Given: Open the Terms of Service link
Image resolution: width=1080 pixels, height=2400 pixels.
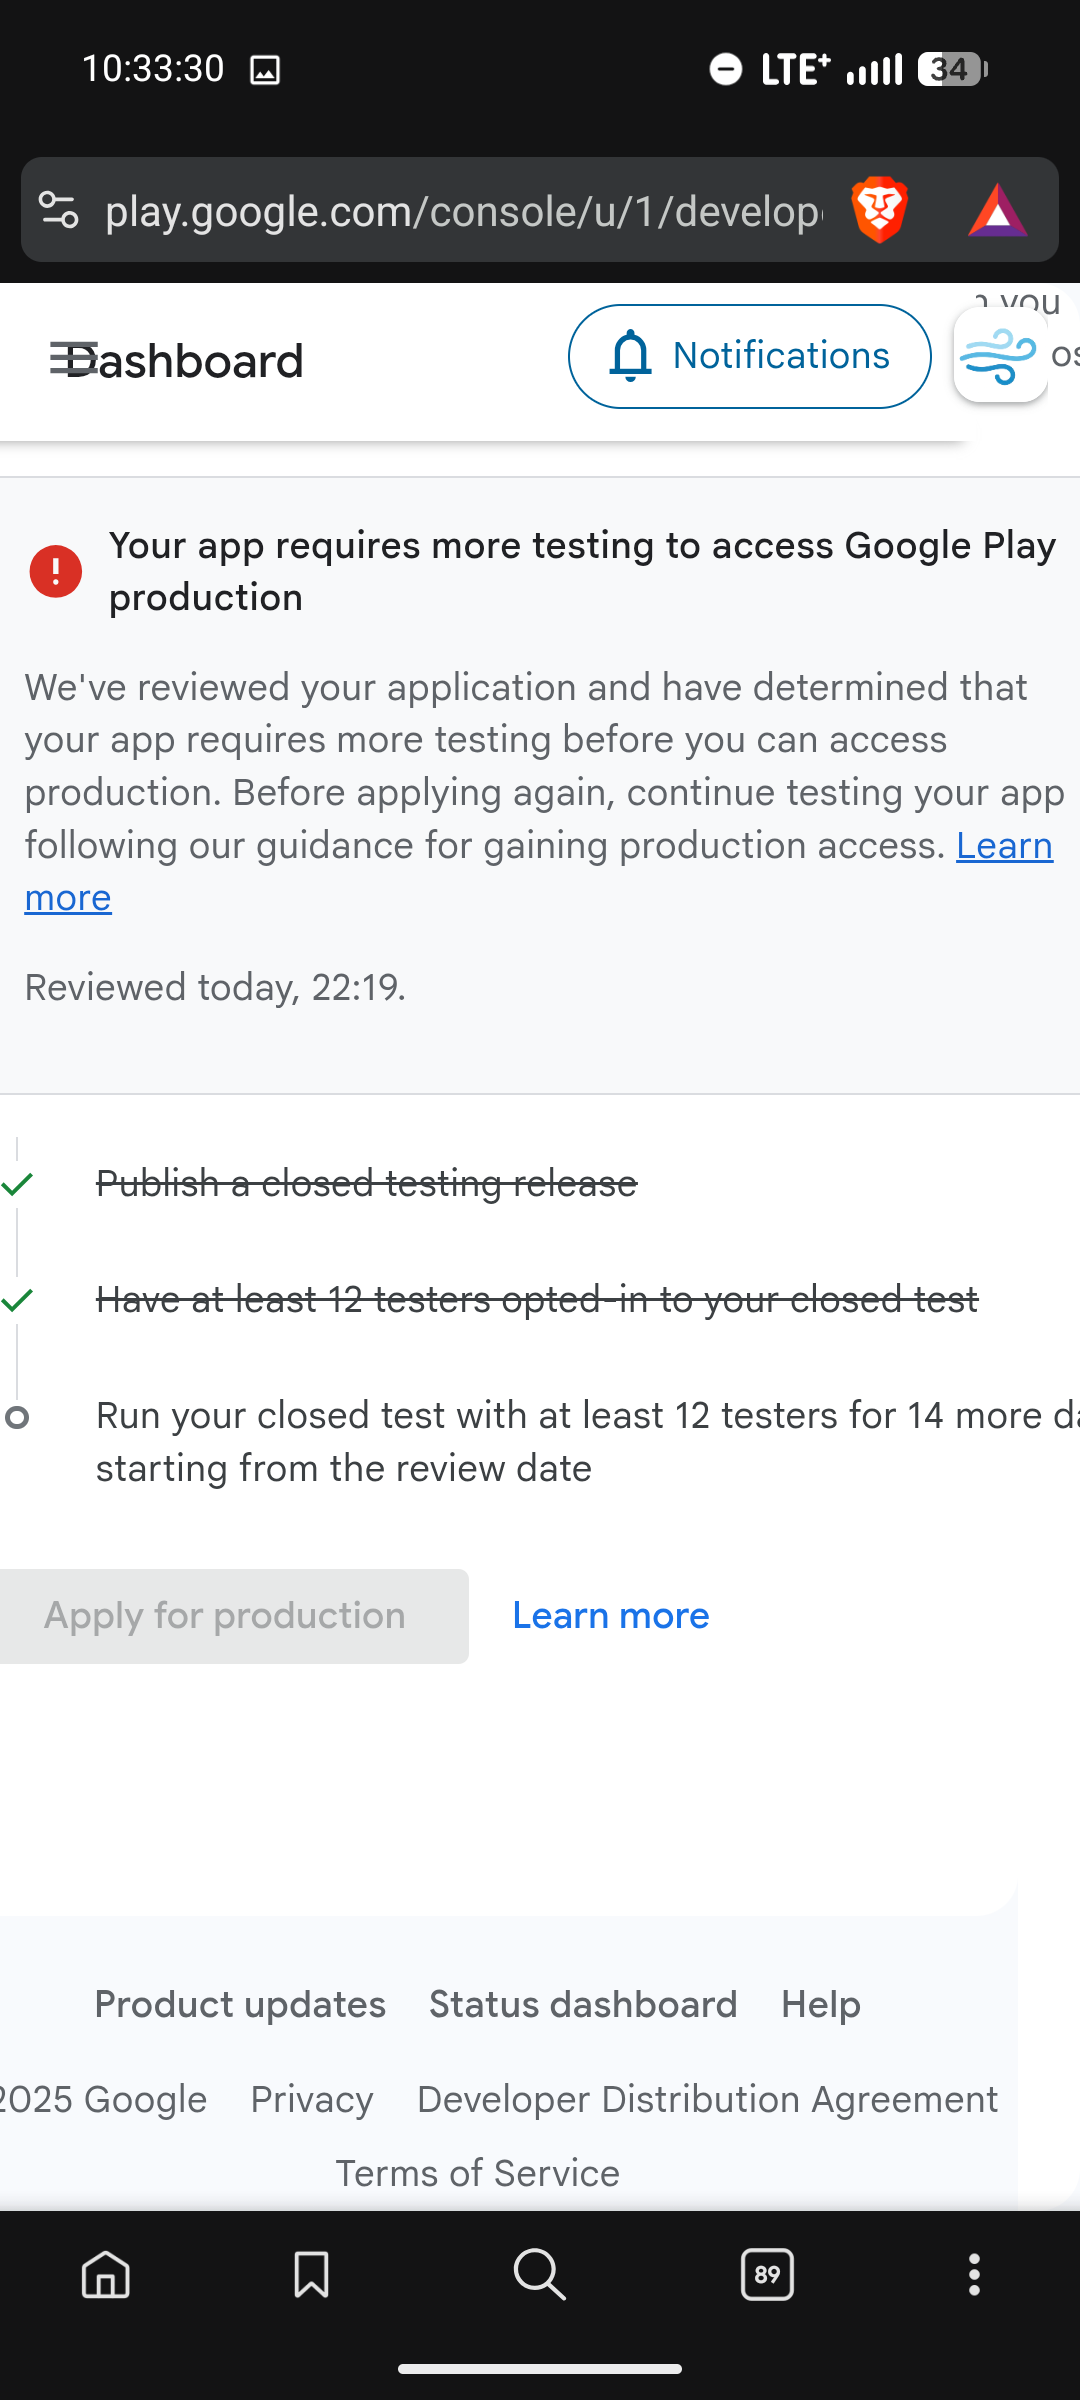Looking at the screenshot, I should click(477, 2173).
